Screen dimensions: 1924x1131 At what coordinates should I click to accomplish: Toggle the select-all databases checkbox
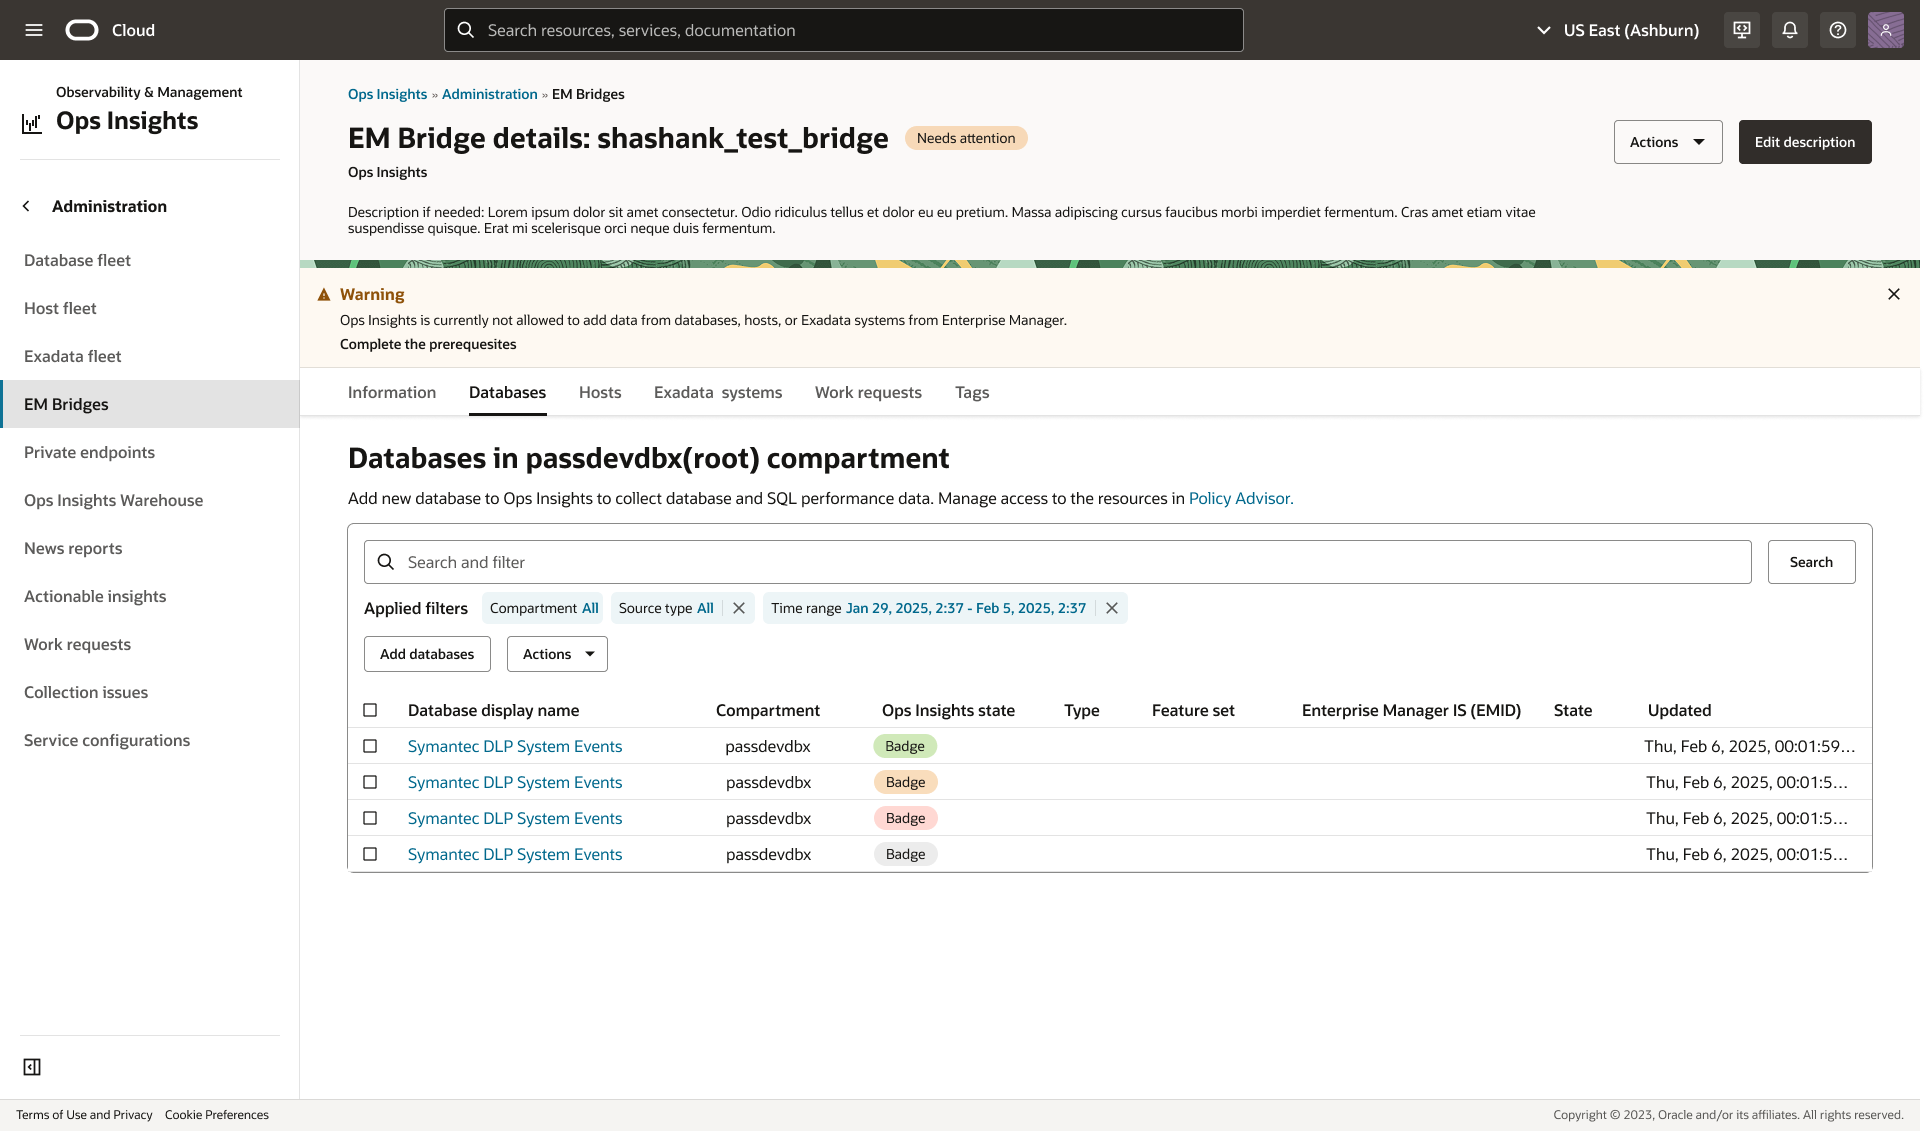coord(370,710)
